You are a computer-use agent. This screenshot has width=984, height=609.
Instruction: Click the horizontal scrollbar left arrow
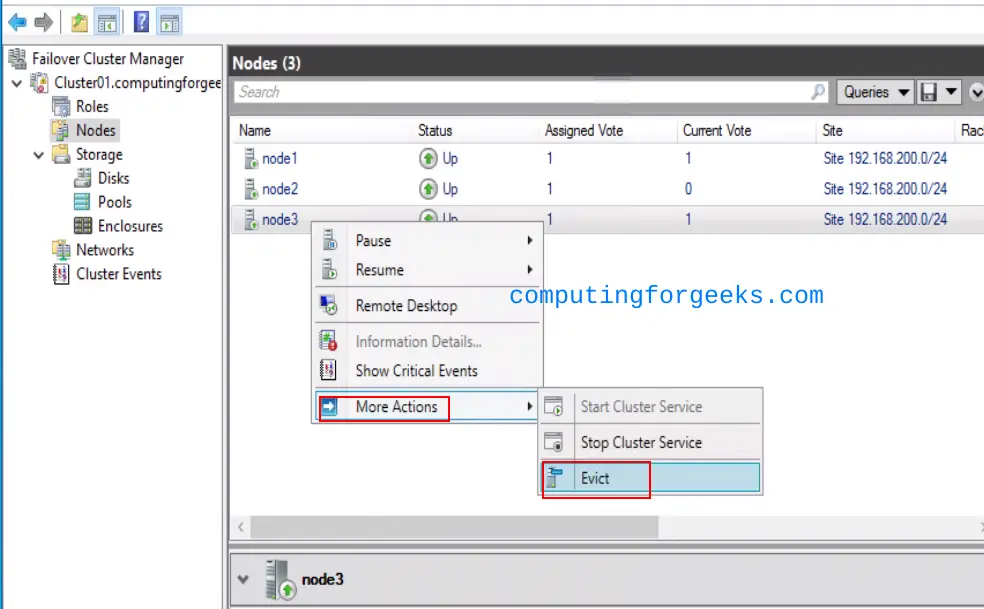[x=241, y=527]
